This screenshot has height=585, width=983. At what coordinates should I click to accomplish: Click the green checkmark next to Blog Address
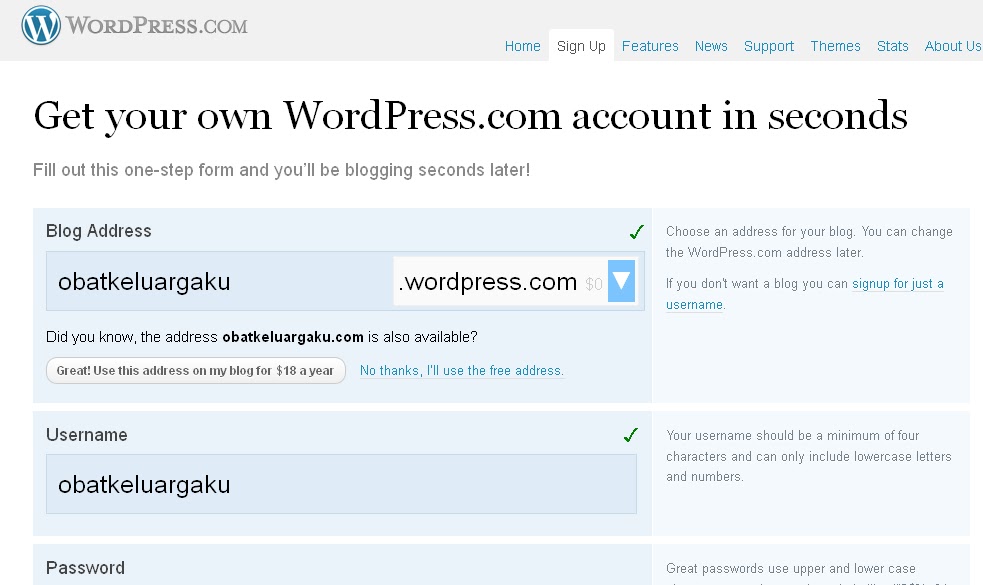tap(636, 232)
